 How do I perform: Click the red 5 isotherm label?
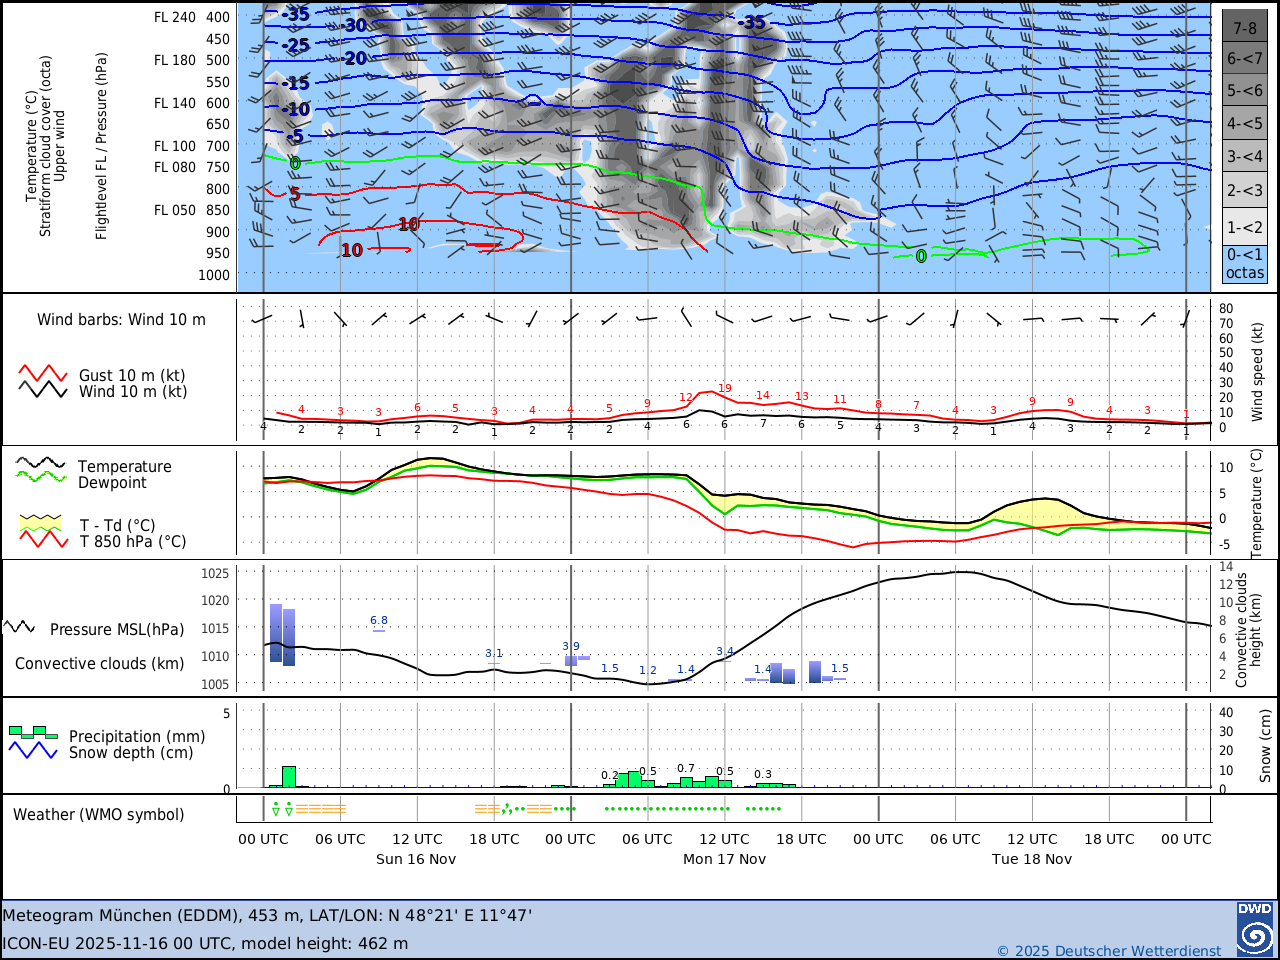pyautogui.click(x=295, y=193)
